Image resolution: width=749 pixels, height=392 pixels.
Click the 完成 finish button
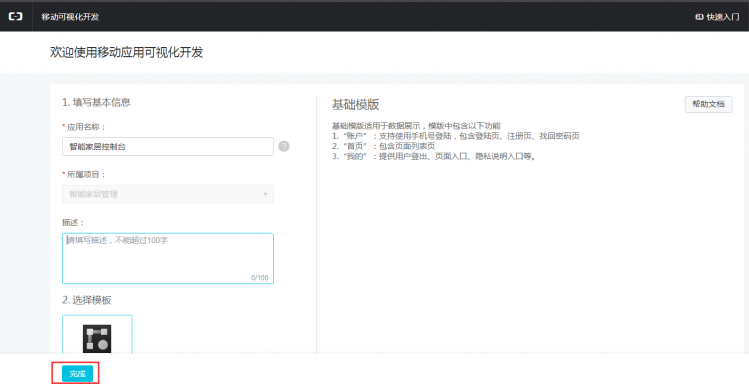(x=77, y=373)
